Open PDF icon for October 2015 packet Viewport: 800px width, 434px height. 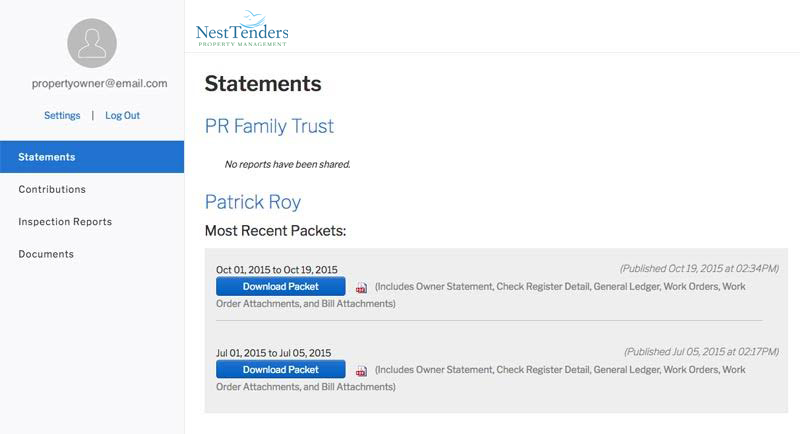[361, 288]
